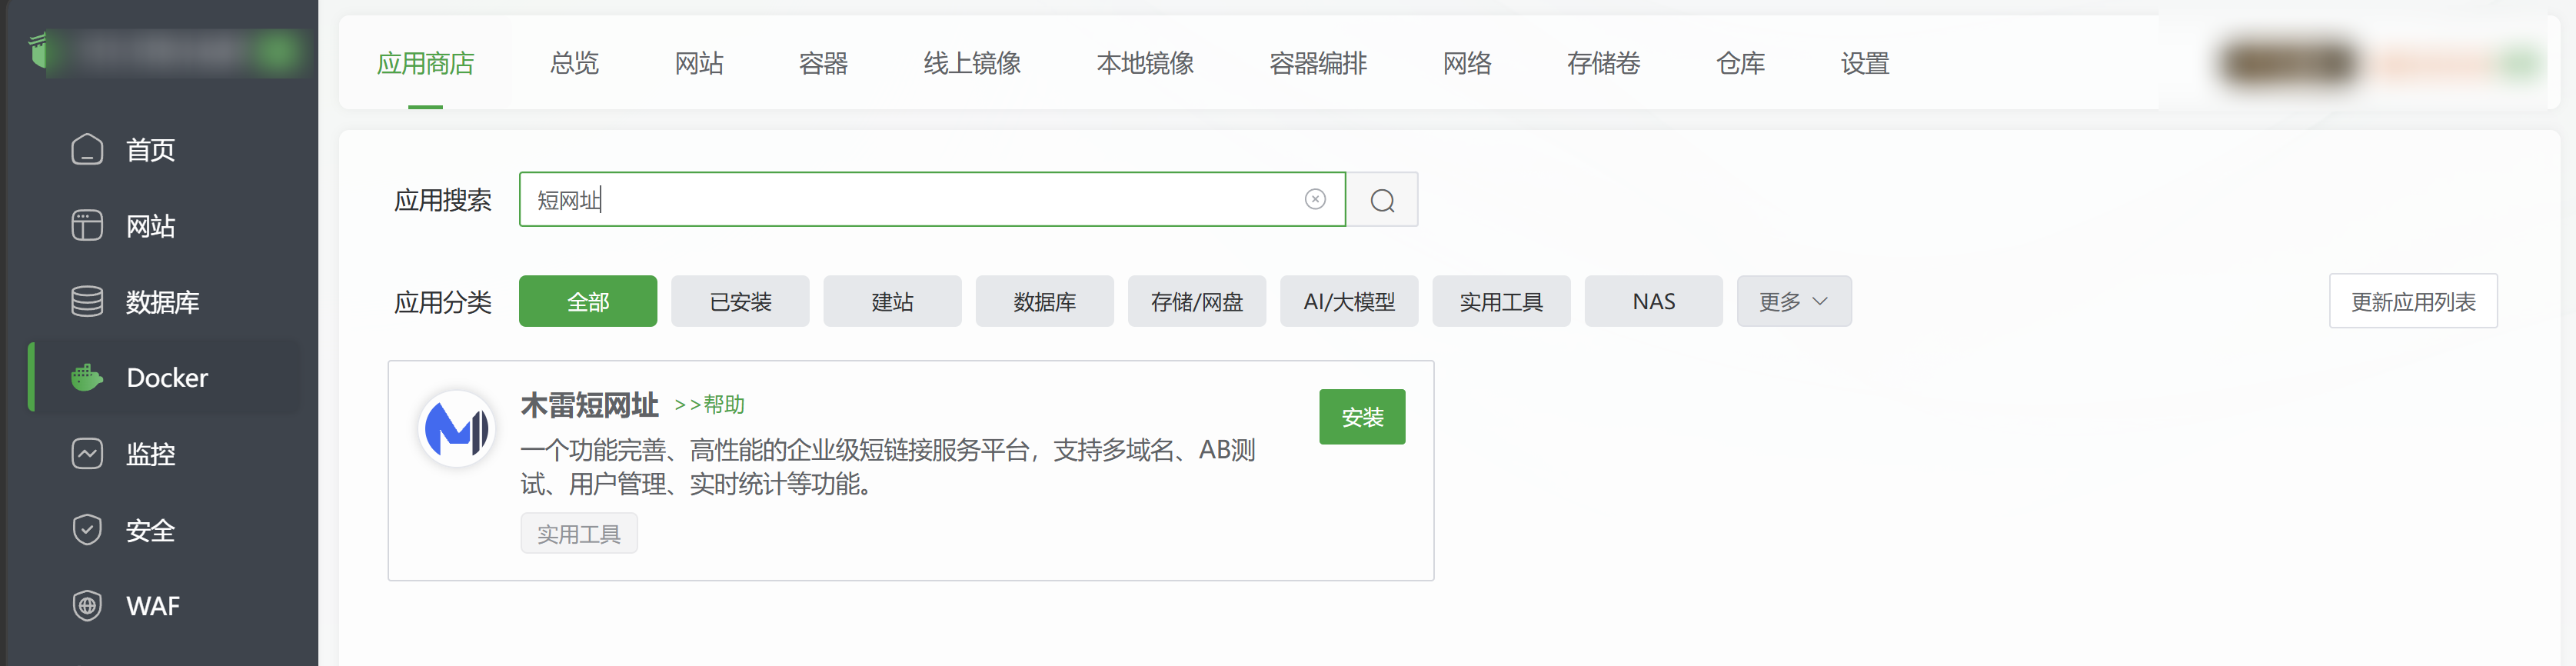Open the 监控 sidebar menu item
Viewport: 2576px width, 666px height.
(x=165, y=454)
